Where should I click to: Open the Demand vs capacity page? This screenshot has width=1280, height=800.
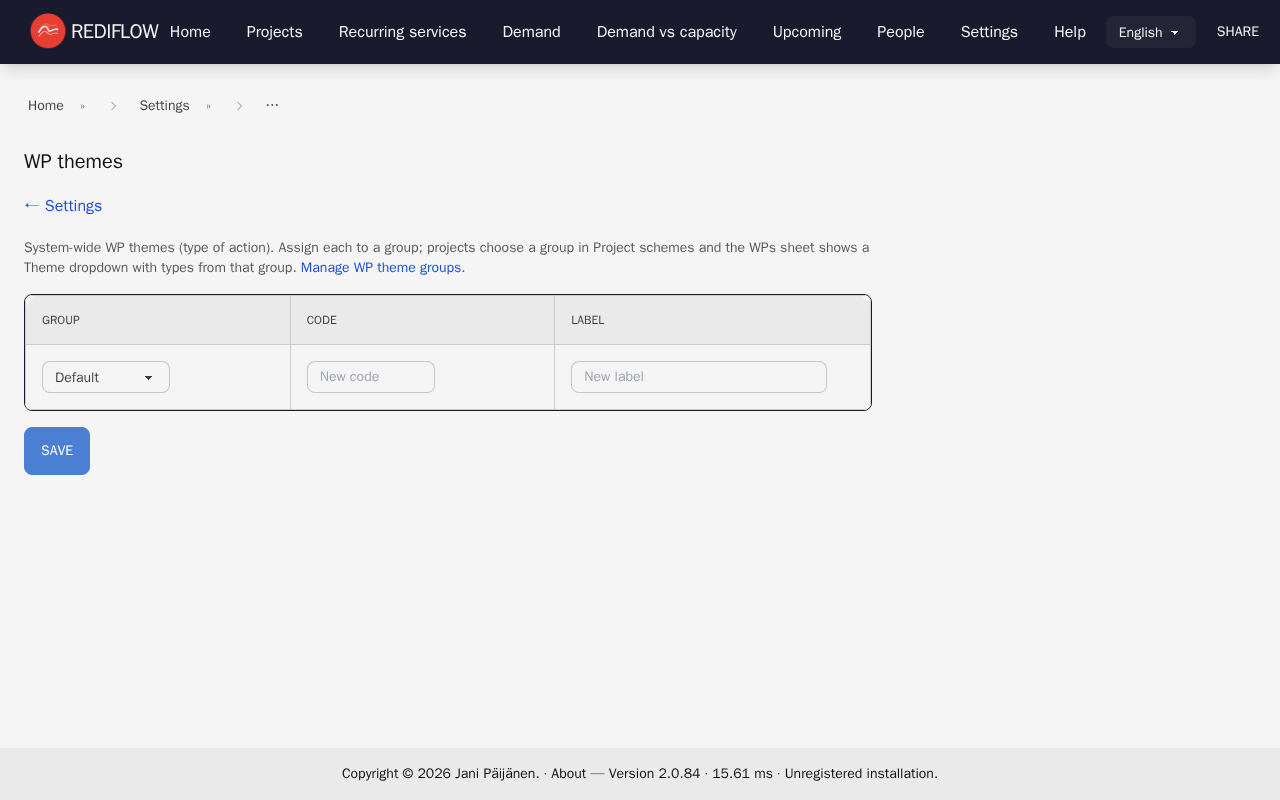[666, 31]
